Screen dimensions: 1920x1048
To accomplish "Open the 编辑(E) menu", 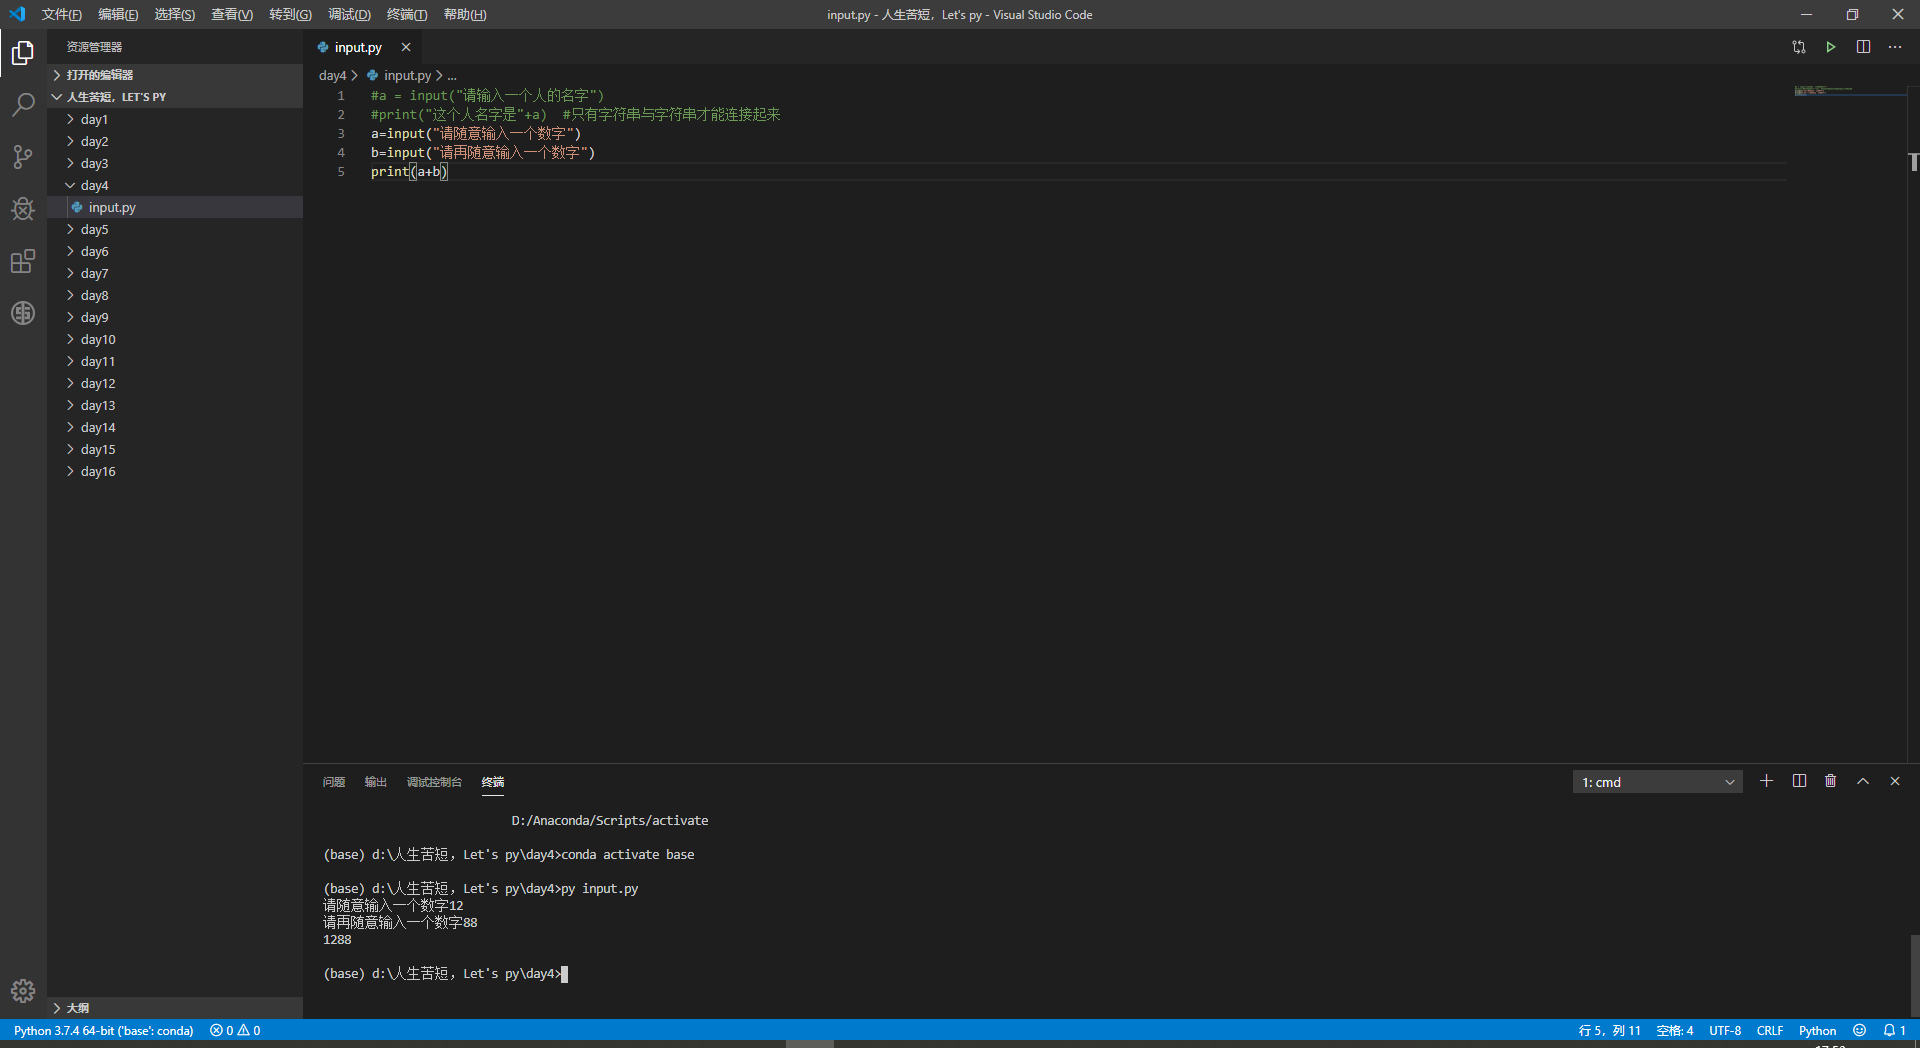I will 118,14.
